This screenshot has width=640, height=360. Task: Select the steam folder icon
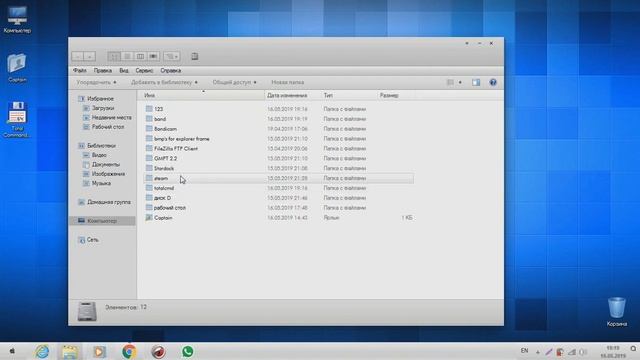tap(149, 178)
